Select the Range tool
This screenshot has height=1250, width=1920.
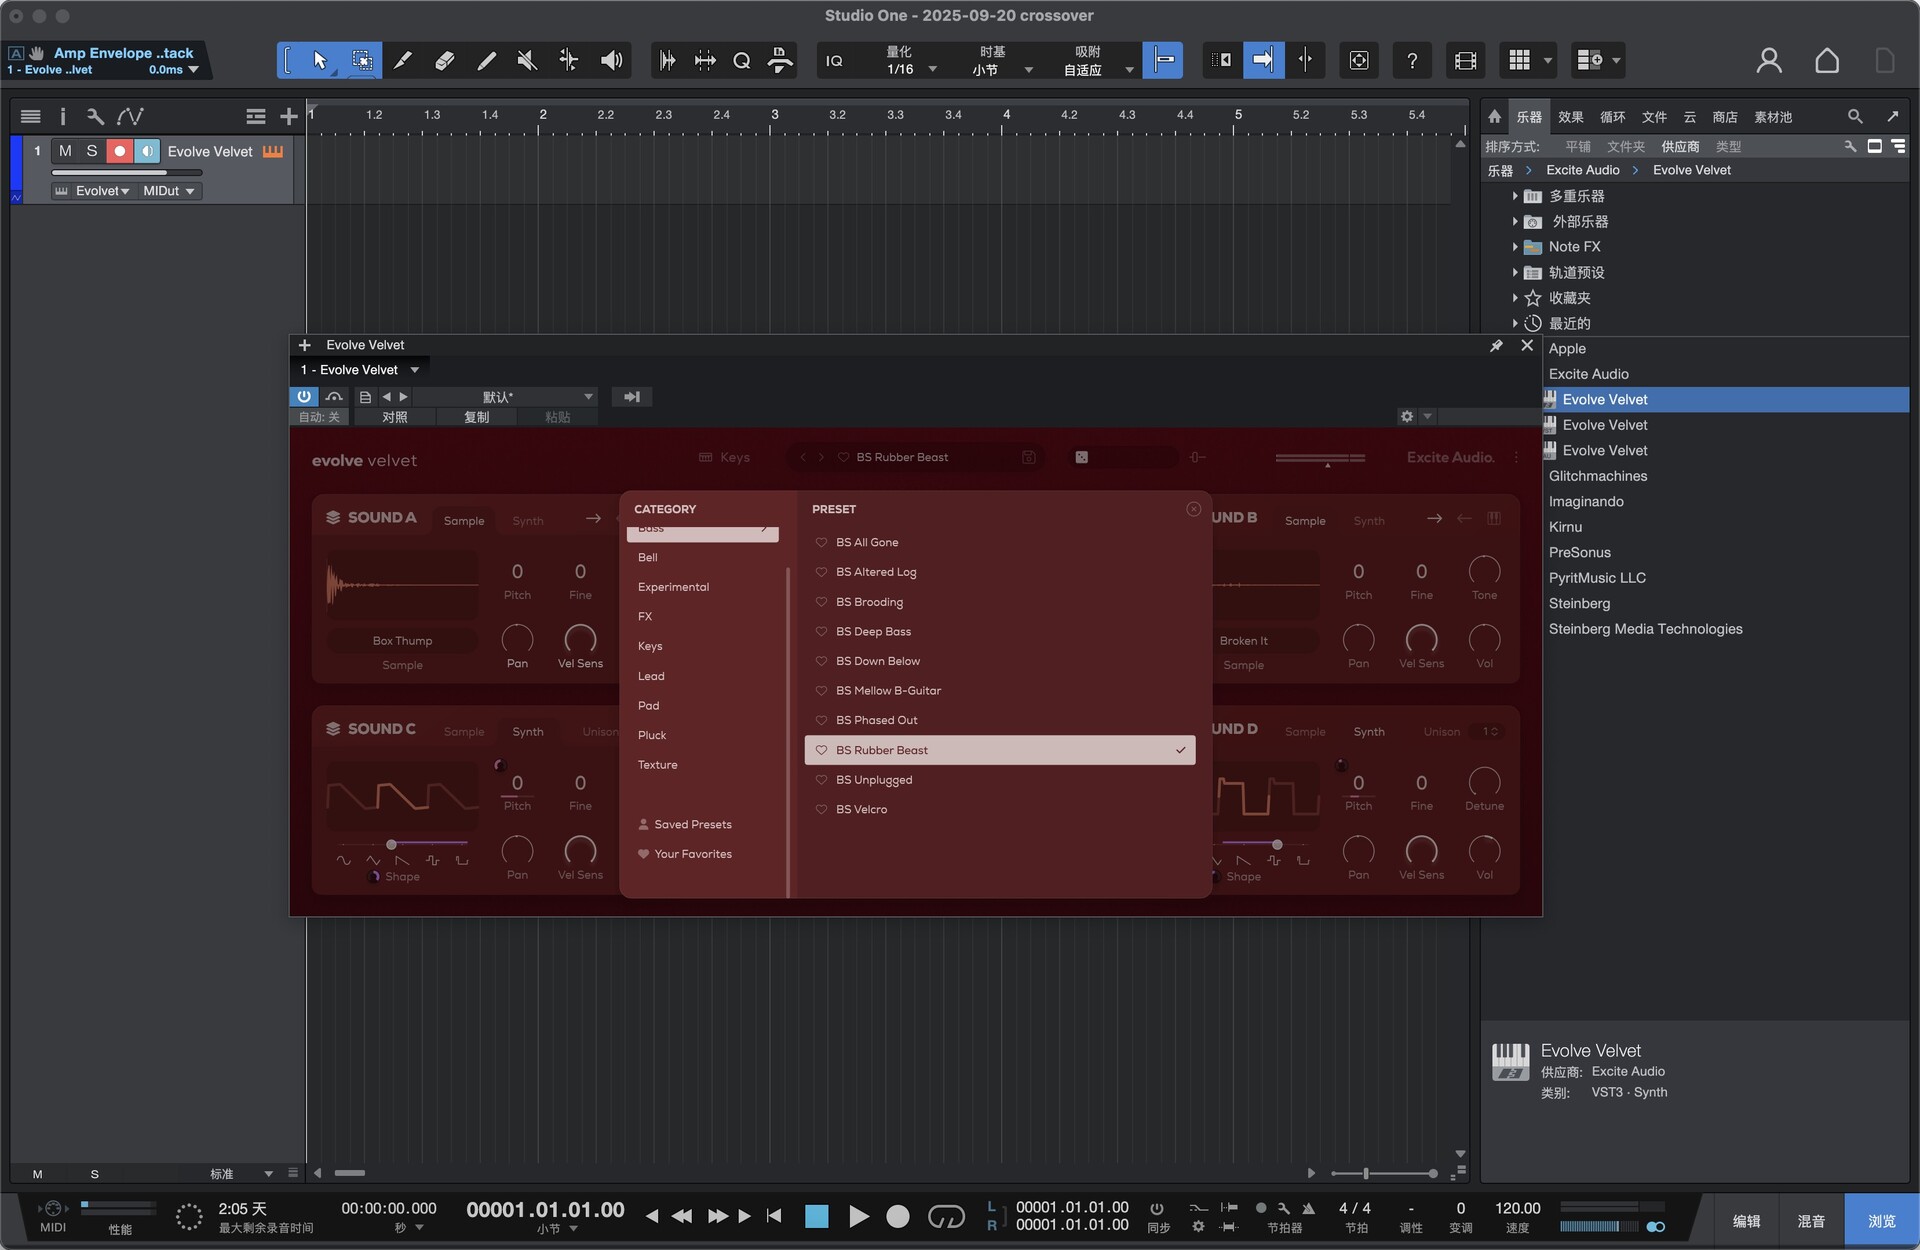pos(362,61)
